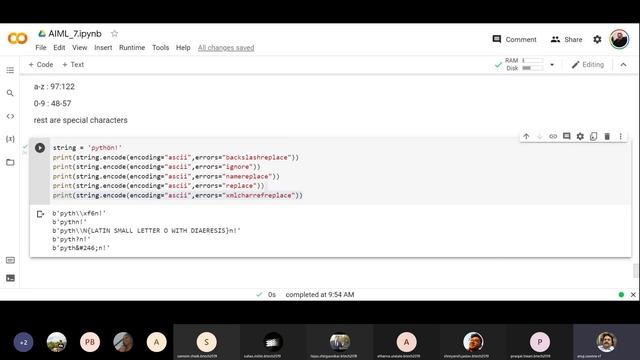Image resolution: width=640 pixels, height=360 pixels.
Task: Open Colab settings gear
Action: [597, 39]
